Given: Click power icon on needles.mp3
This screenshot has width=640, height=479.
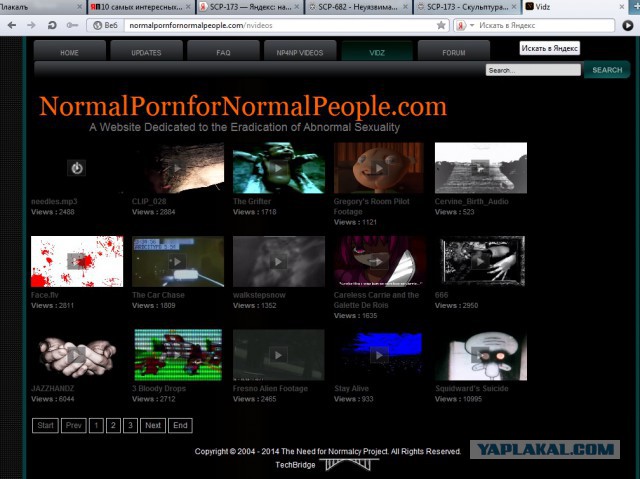Looking at the screenshot, I should point(76,168).
